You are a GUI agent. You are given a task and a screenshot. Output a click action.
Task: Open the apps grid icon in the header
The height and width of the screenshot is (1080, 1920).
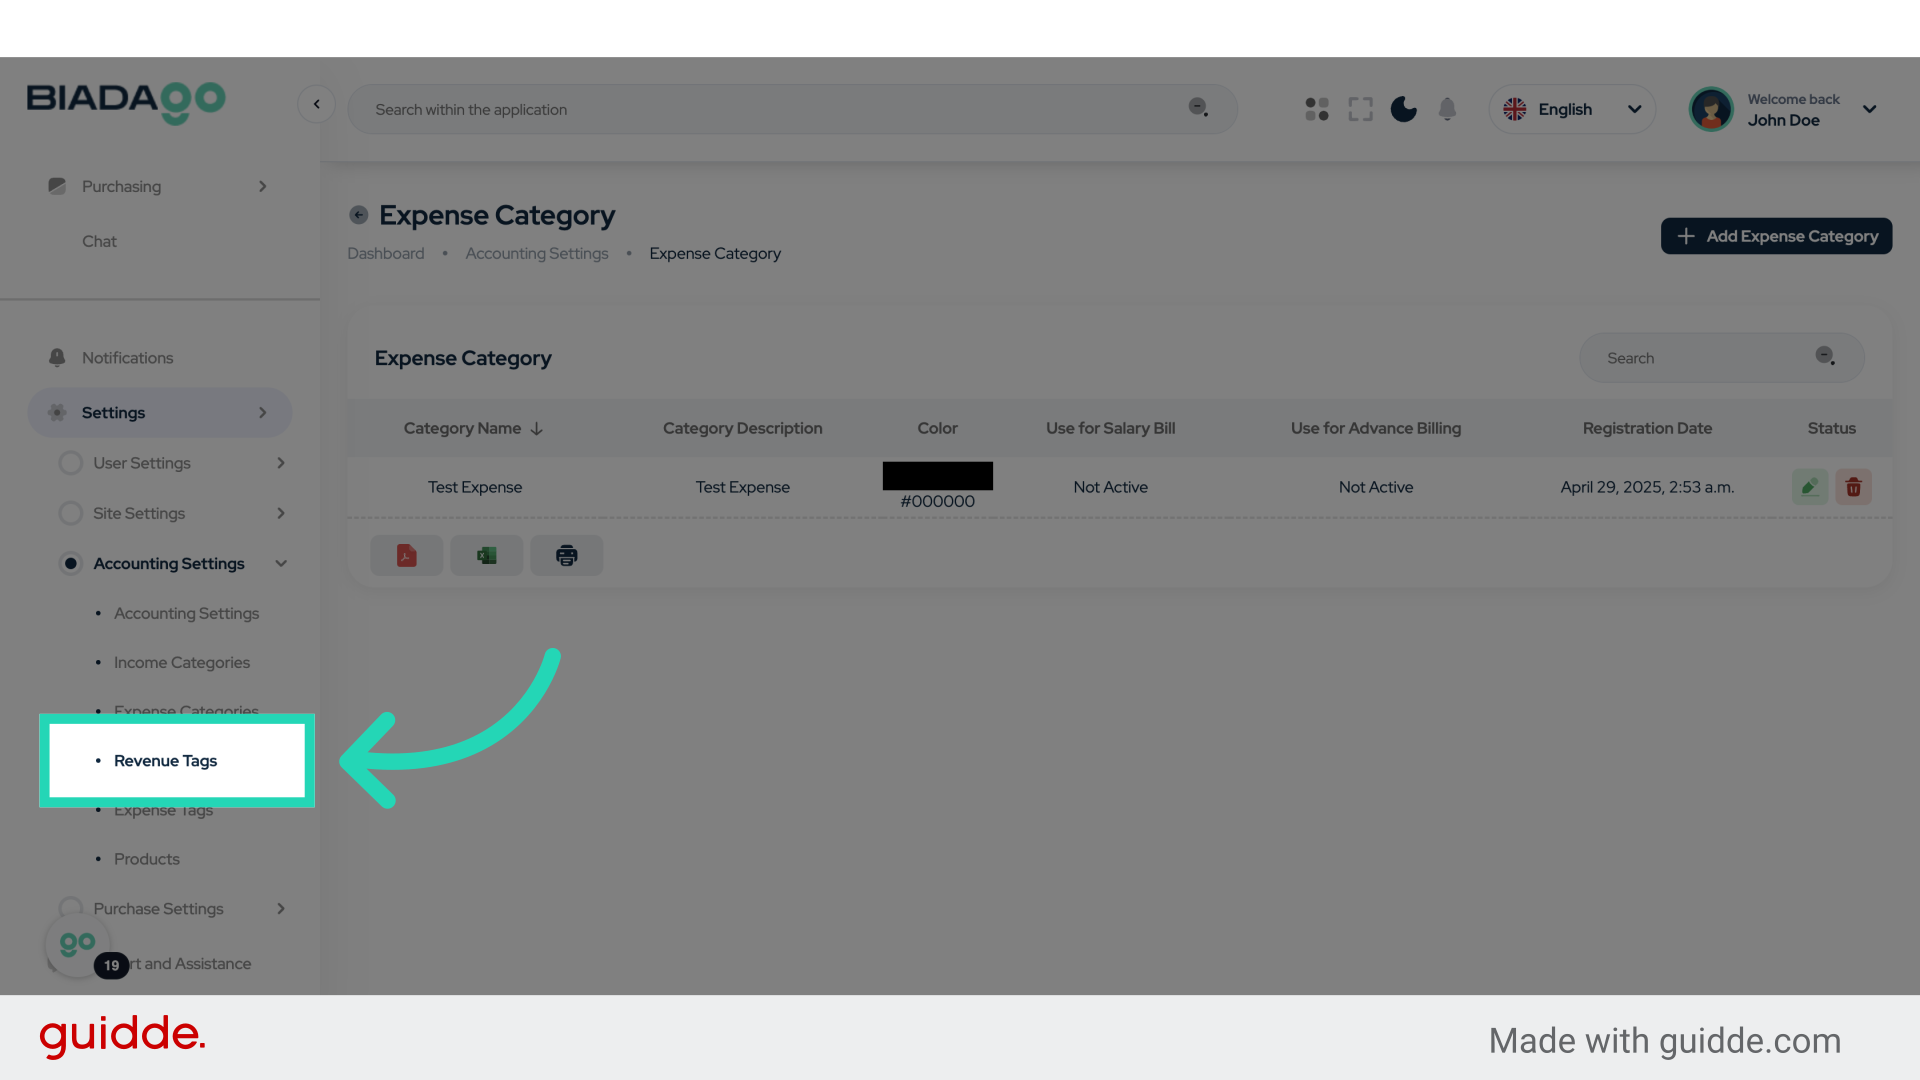tap(1316, 109)
